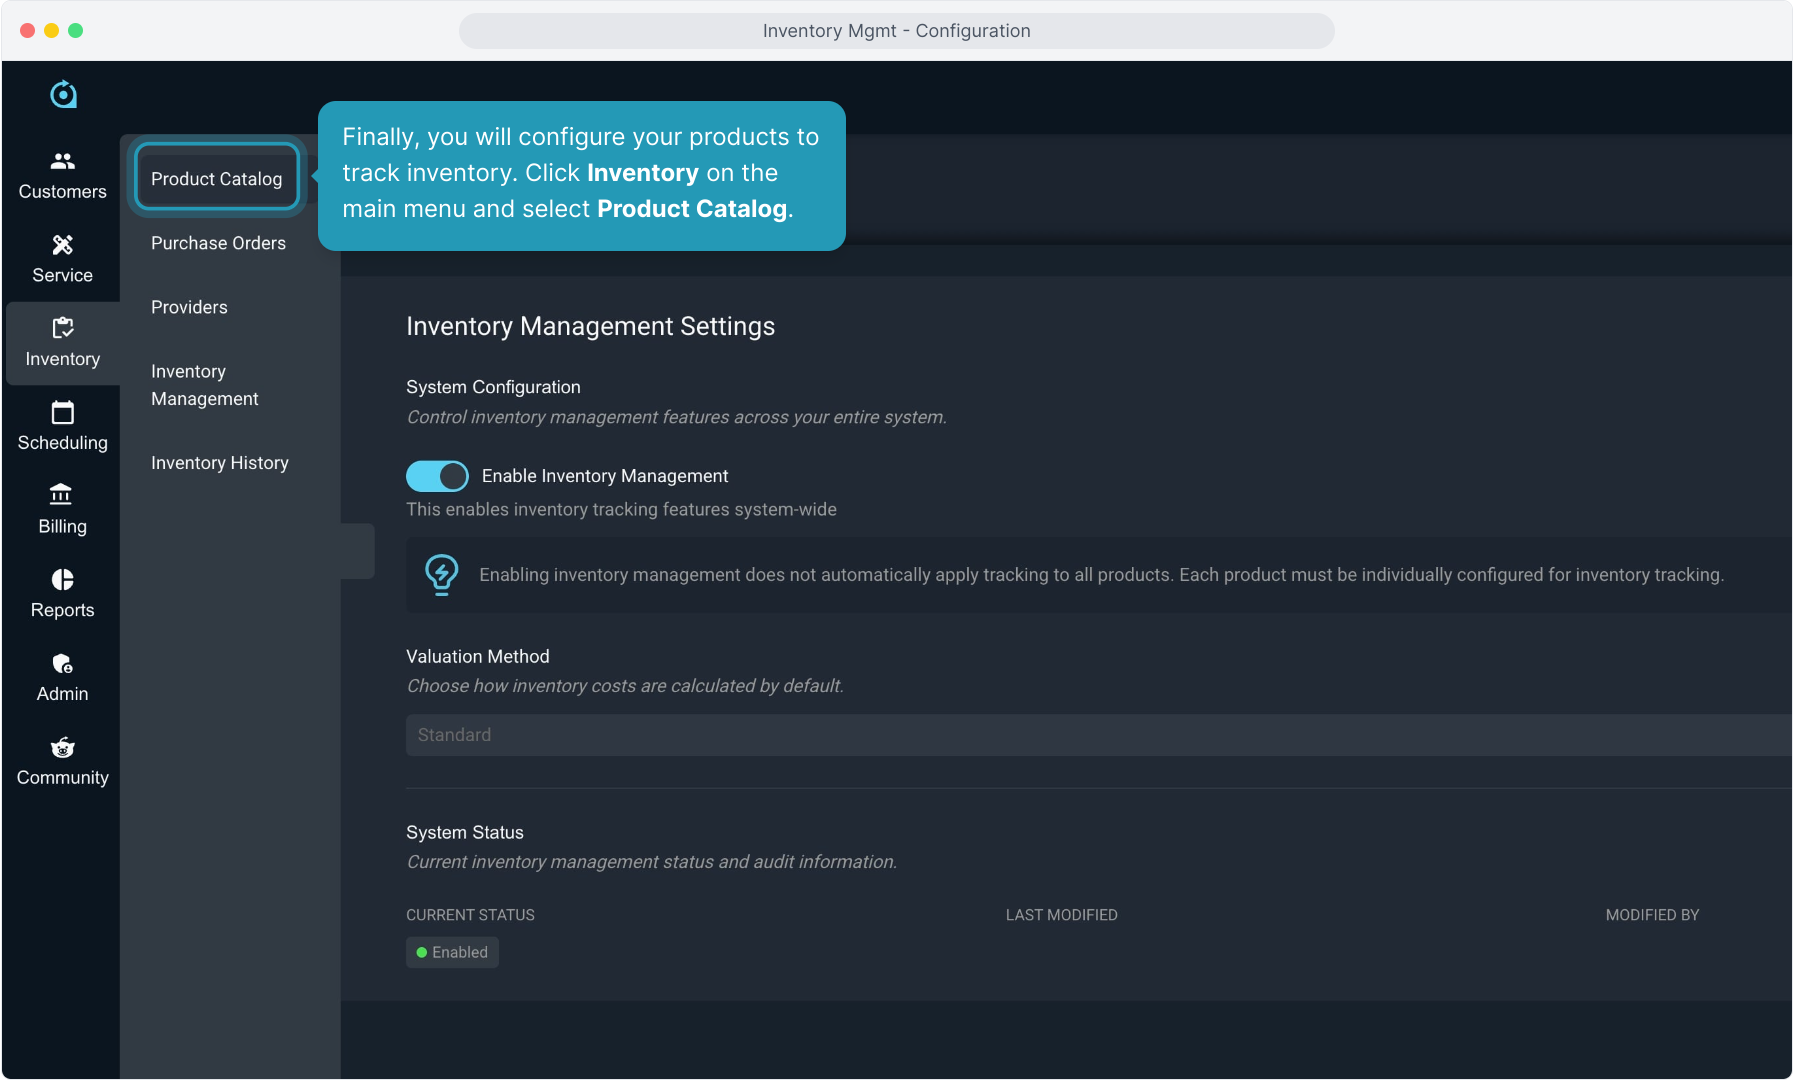Click the Enabled status badge

[x=452, y=952]
